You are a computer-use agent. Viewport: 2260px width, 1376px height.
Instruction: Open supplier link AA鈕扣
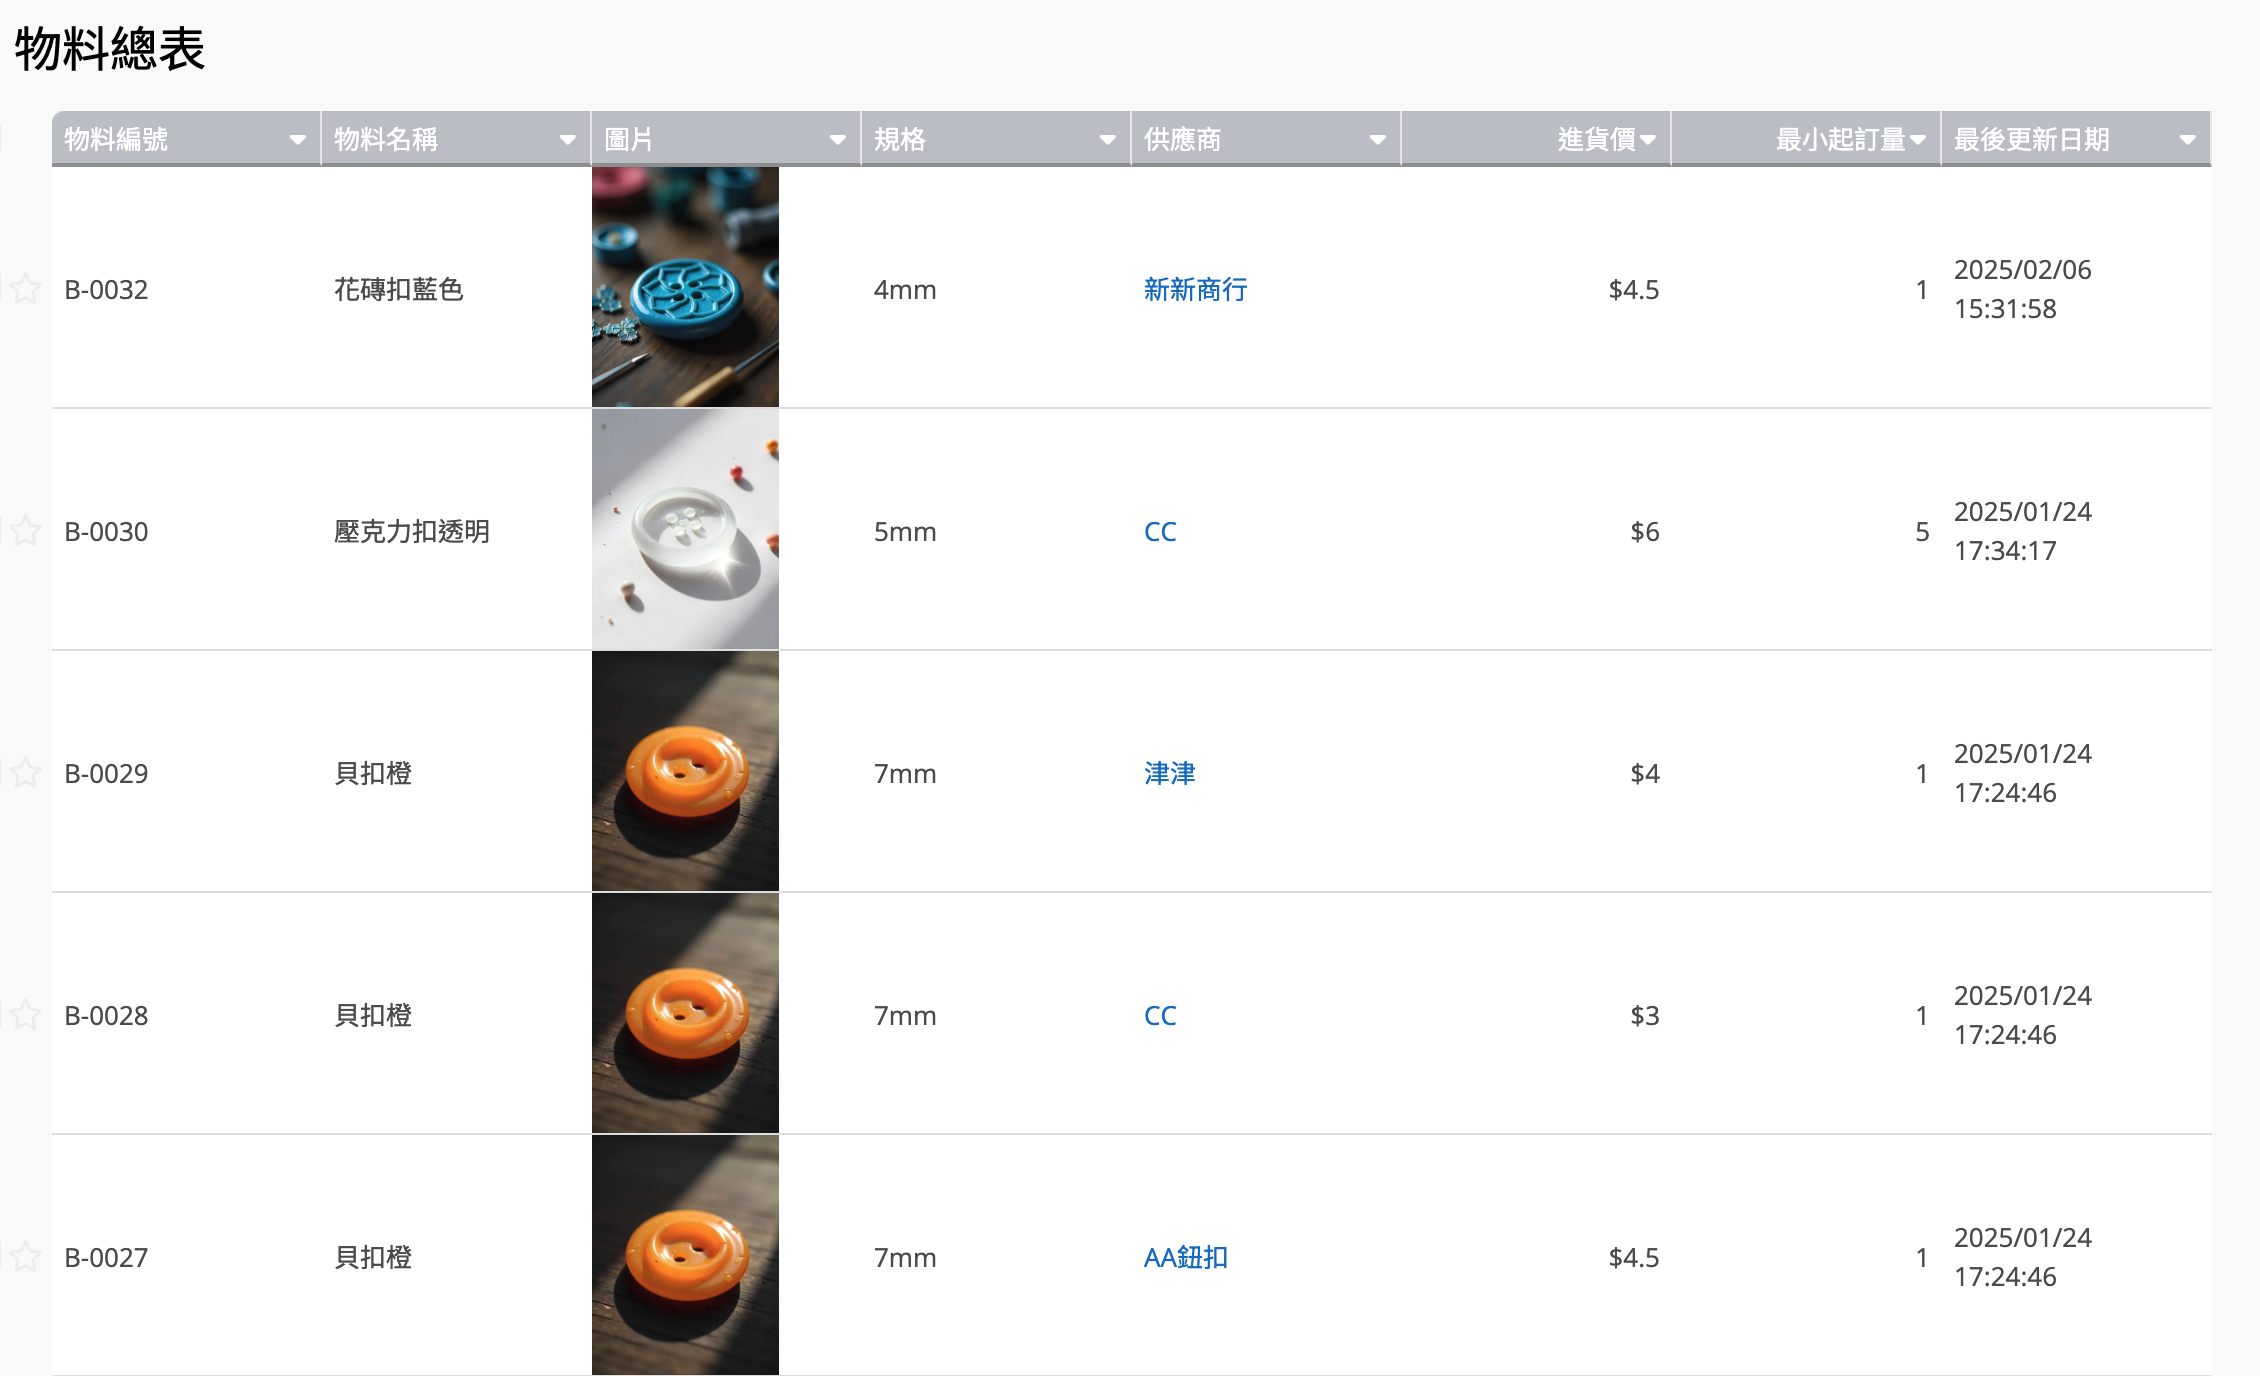(1185, 1258)
